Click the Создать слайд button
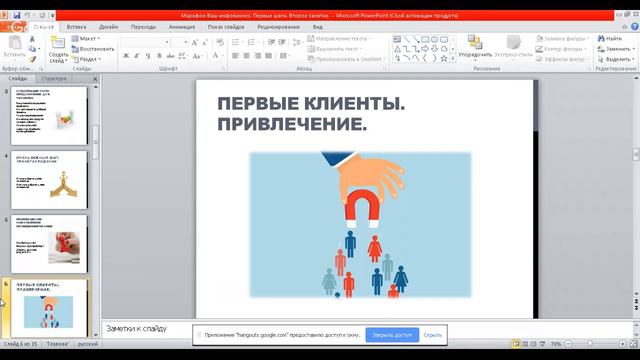This screenshot has width=640, height=360. (58, 50)
